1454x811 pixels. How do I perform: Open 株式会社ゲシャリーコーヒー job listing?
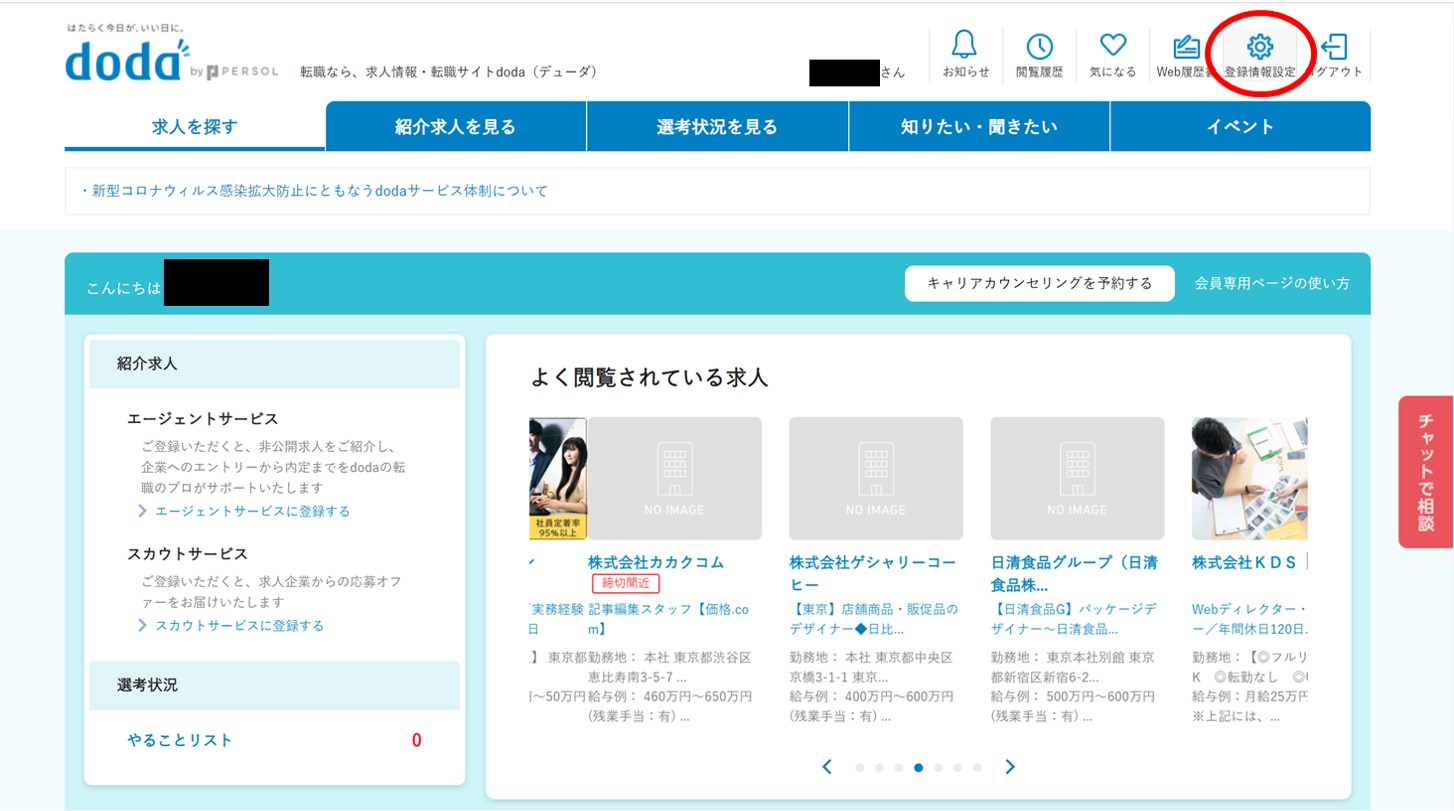click(x=872, y=573)
